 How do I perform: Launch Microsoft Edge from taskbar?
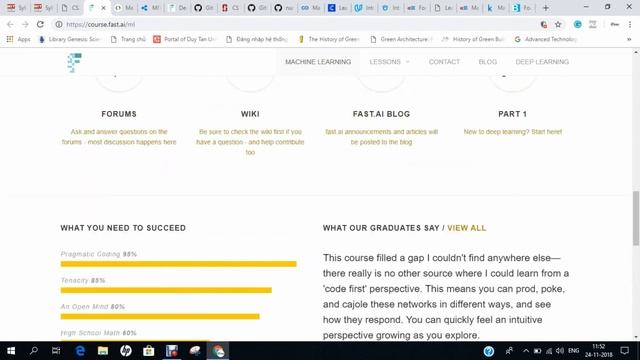[x=80, y=351]
